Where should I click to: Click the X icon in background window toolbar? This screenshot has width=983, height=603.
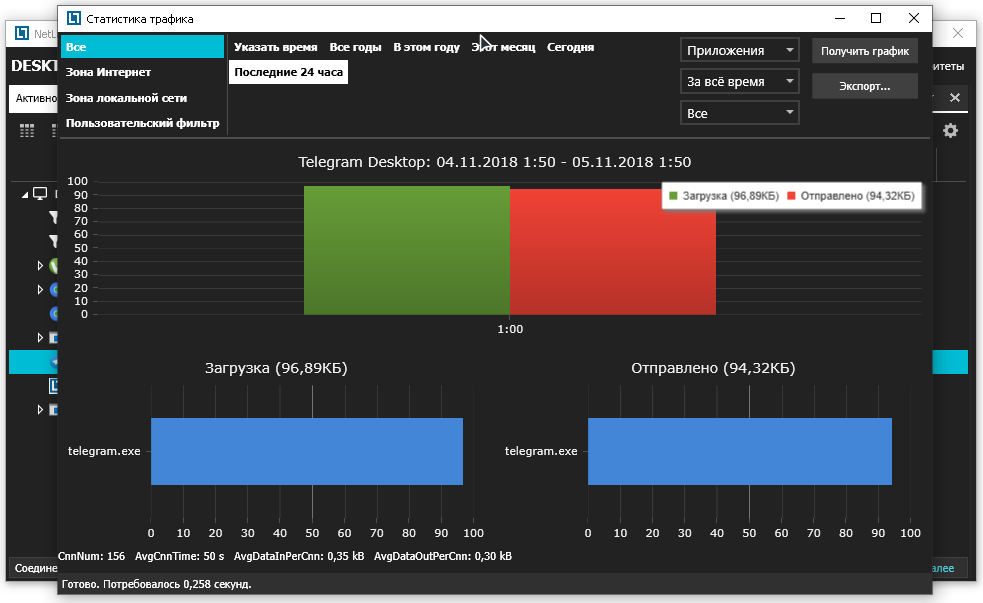pyautogui.click(x=955, y=97)
